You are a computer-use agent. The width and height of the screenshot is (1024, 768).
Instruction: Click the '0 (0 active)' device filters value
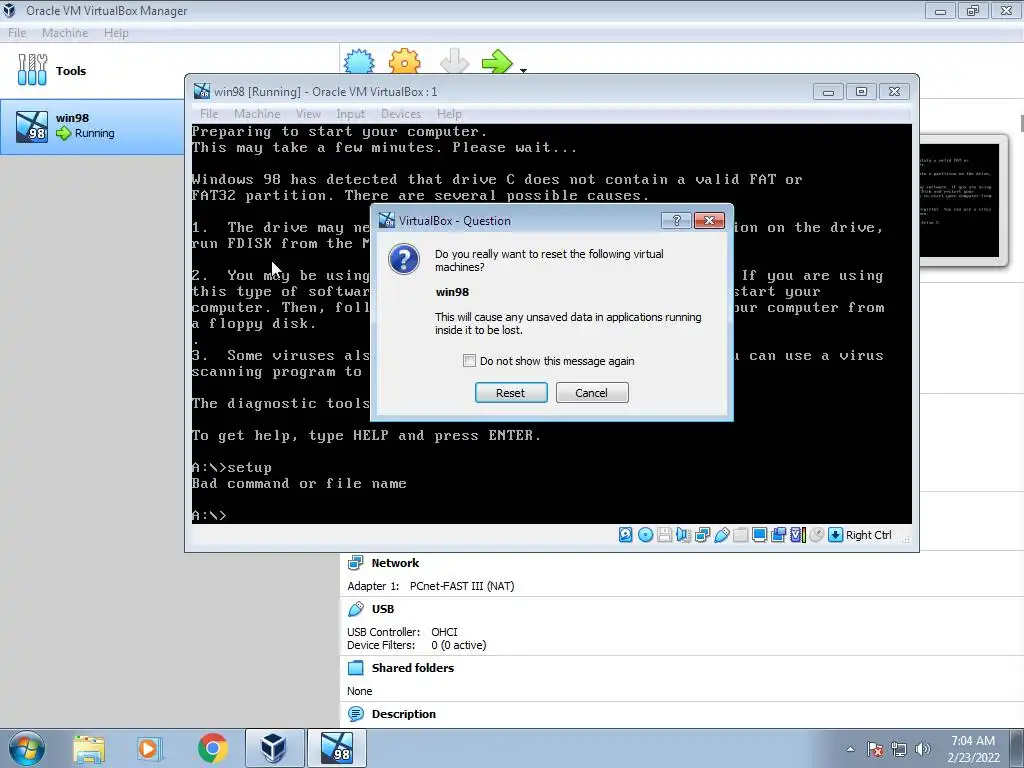click(458, 645)
